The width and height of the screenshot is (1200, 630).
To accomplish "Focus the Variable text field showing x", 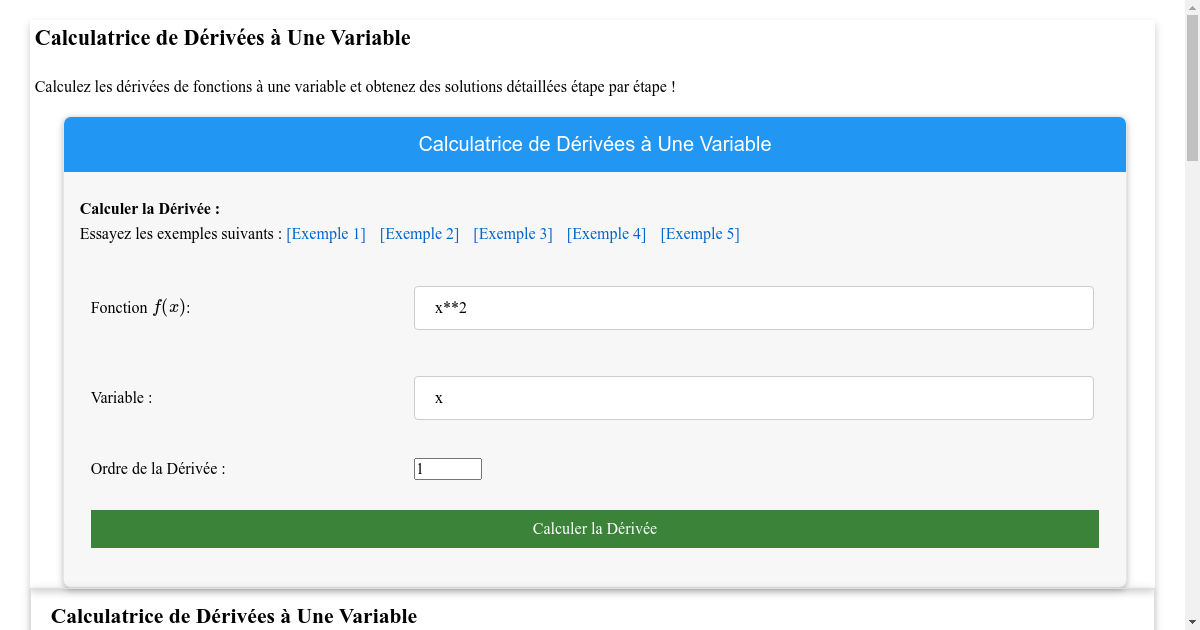I will [754, 397].
